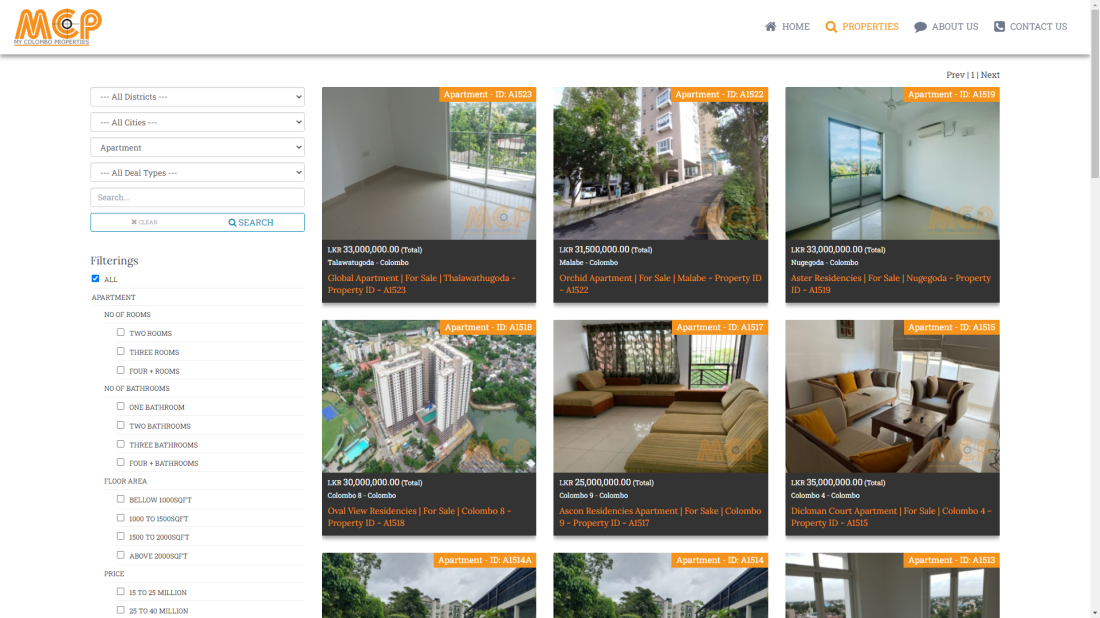Open the Apartment property type dropdown
The height and width of the screenshot is (618, 1100).
point(197,147)
